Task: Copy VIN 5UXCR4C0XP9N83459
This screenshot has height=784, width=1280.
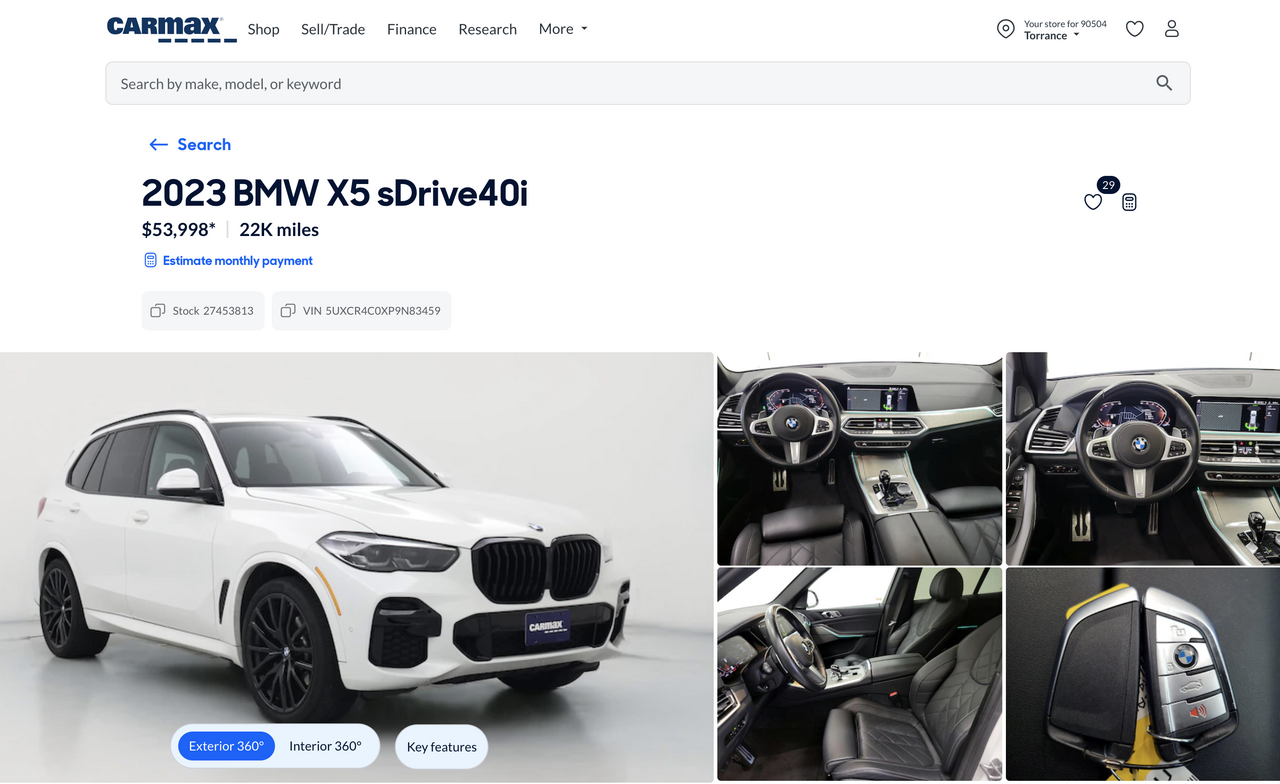Action: [361, 311]
